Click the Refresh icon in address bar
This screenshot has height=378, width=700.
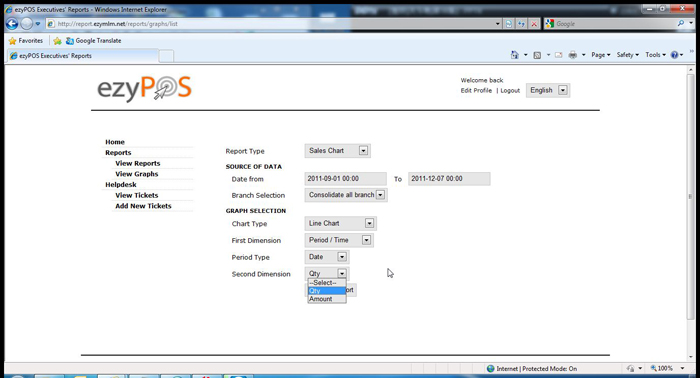(x=521, y=24)
